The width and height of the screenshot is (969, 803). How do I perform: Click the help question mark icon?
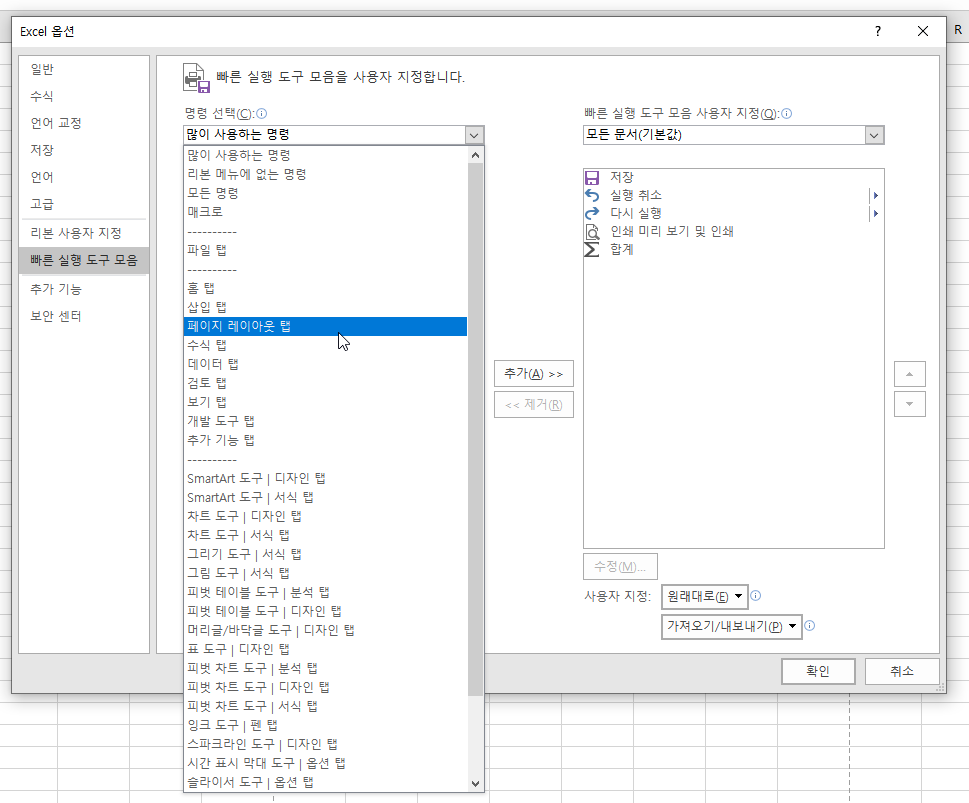[x=878, y=31]
